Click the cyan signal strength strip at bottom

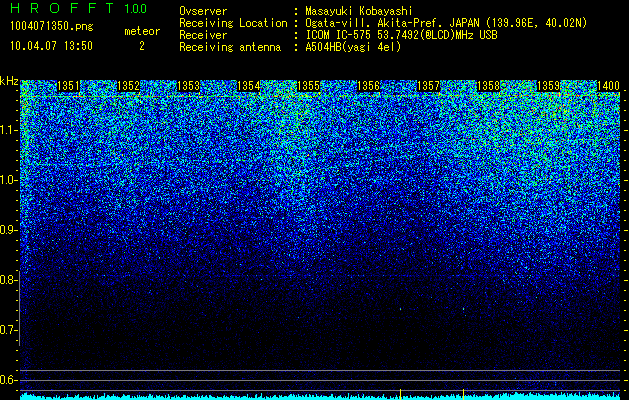tap(320, 396)
